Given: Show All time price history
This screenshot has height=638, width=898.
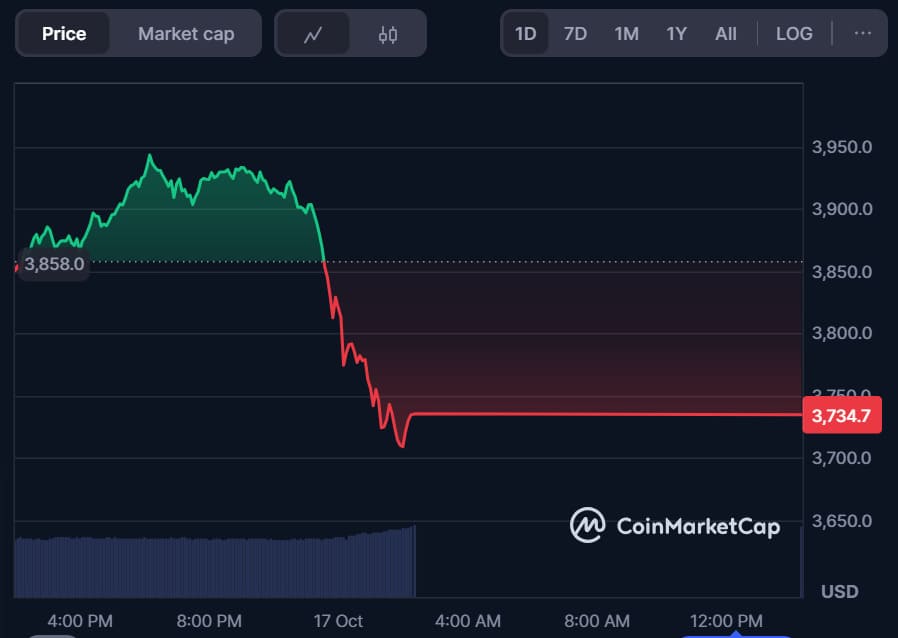Looking at the screenshot, I should click(726, 34).
